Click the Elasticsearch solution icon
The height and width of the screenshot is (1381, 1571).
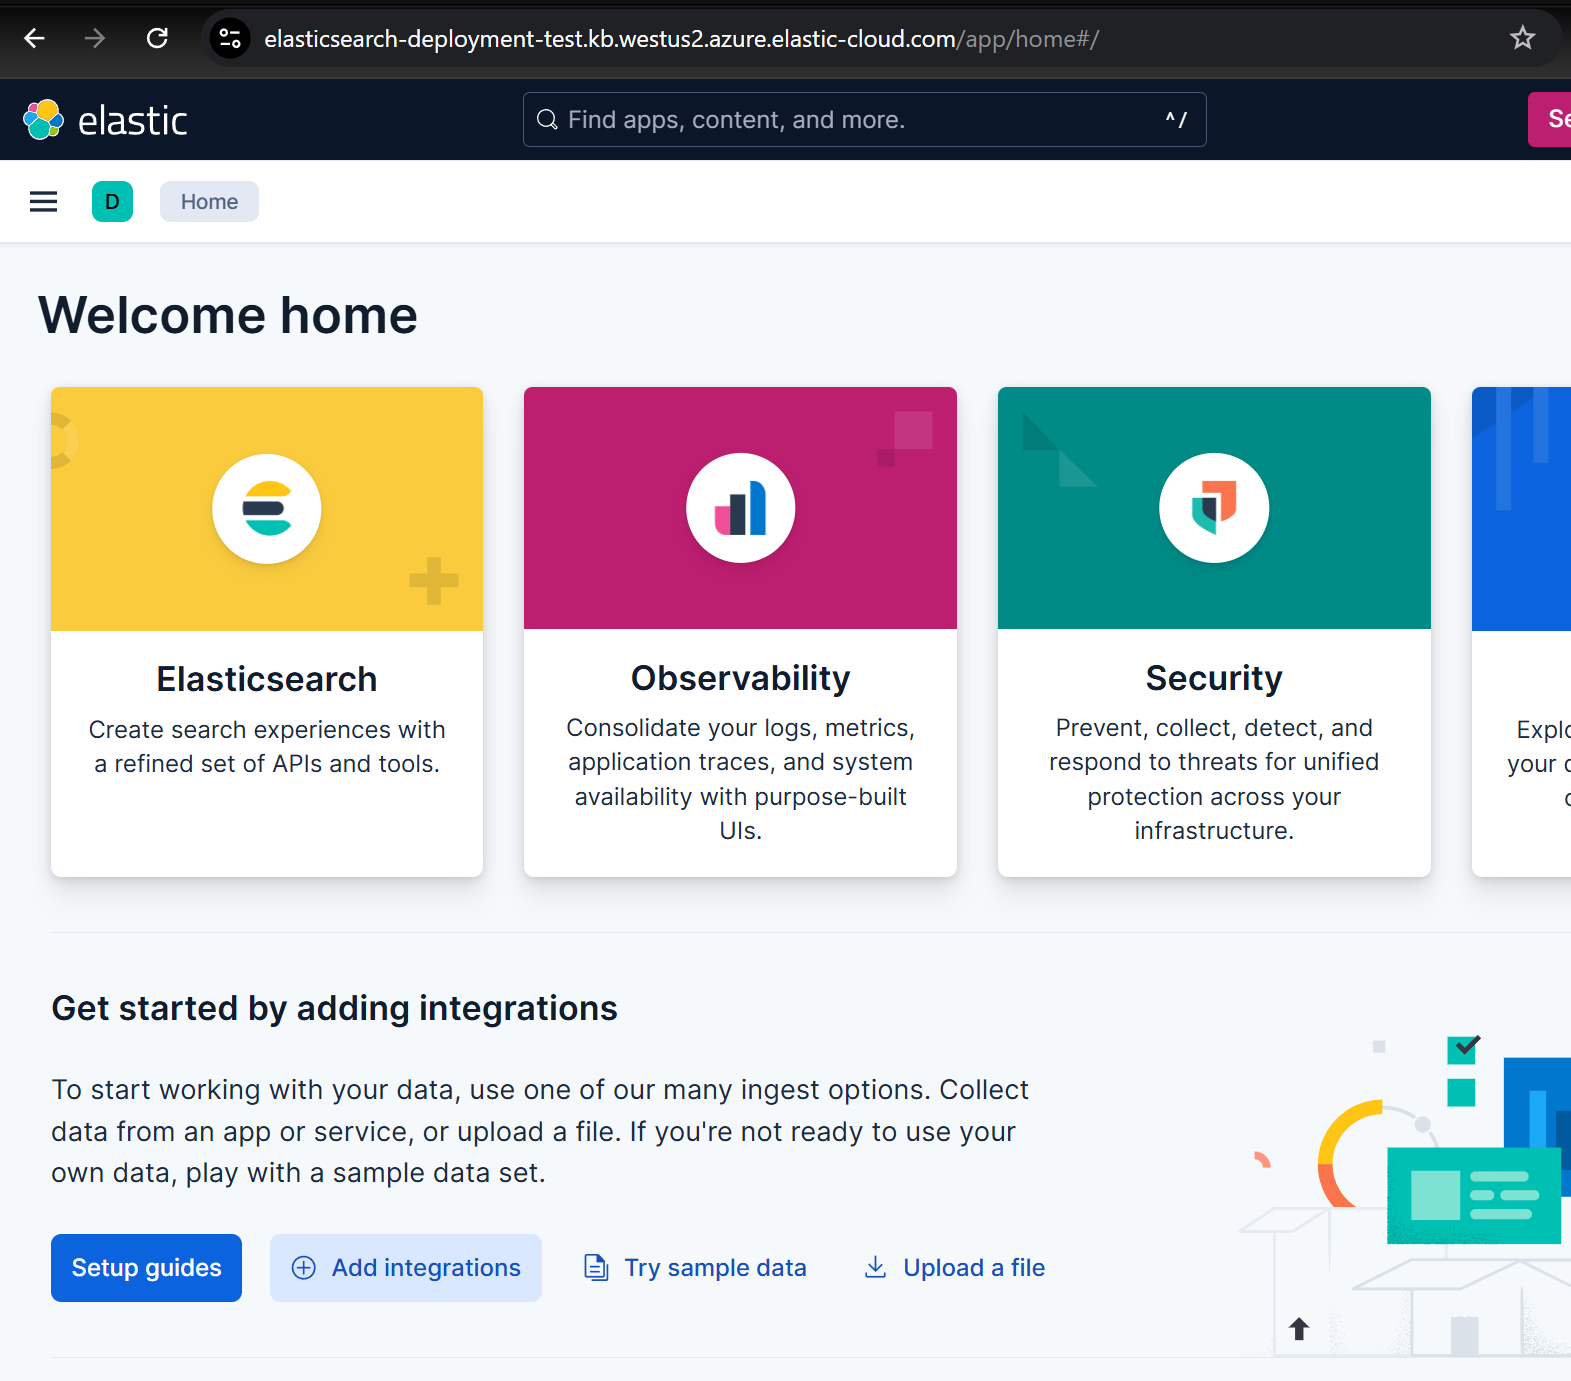click(x=267, y=509)
